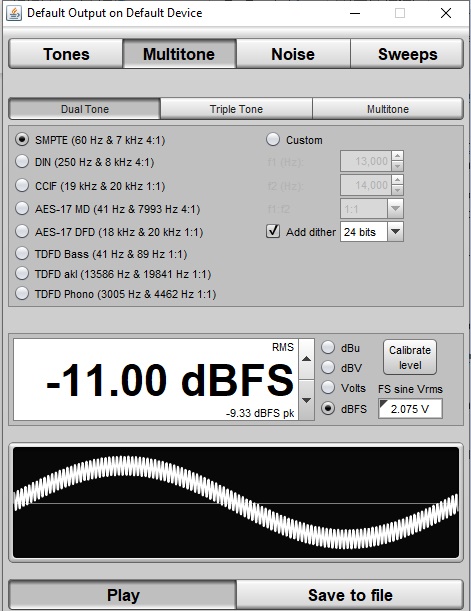Go to the Sweeps tab
Viewport: 471px width, 611px height.
(x=407, y=54)
